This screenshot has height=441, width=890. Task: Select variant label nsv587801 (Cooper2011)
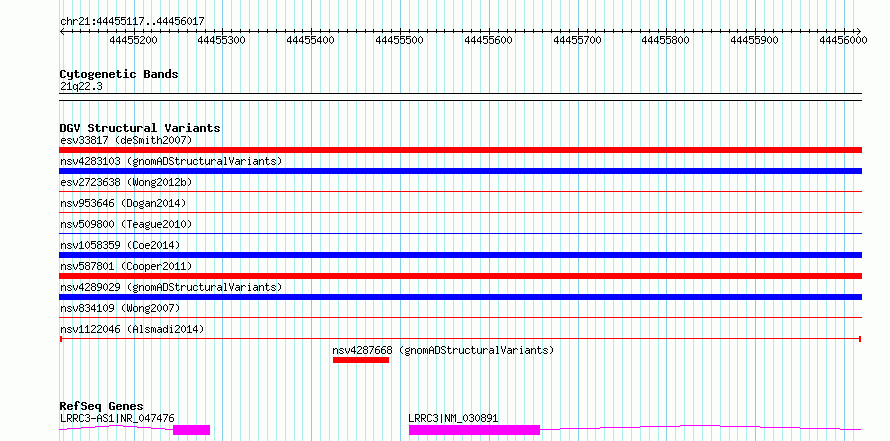pos(126,266)
